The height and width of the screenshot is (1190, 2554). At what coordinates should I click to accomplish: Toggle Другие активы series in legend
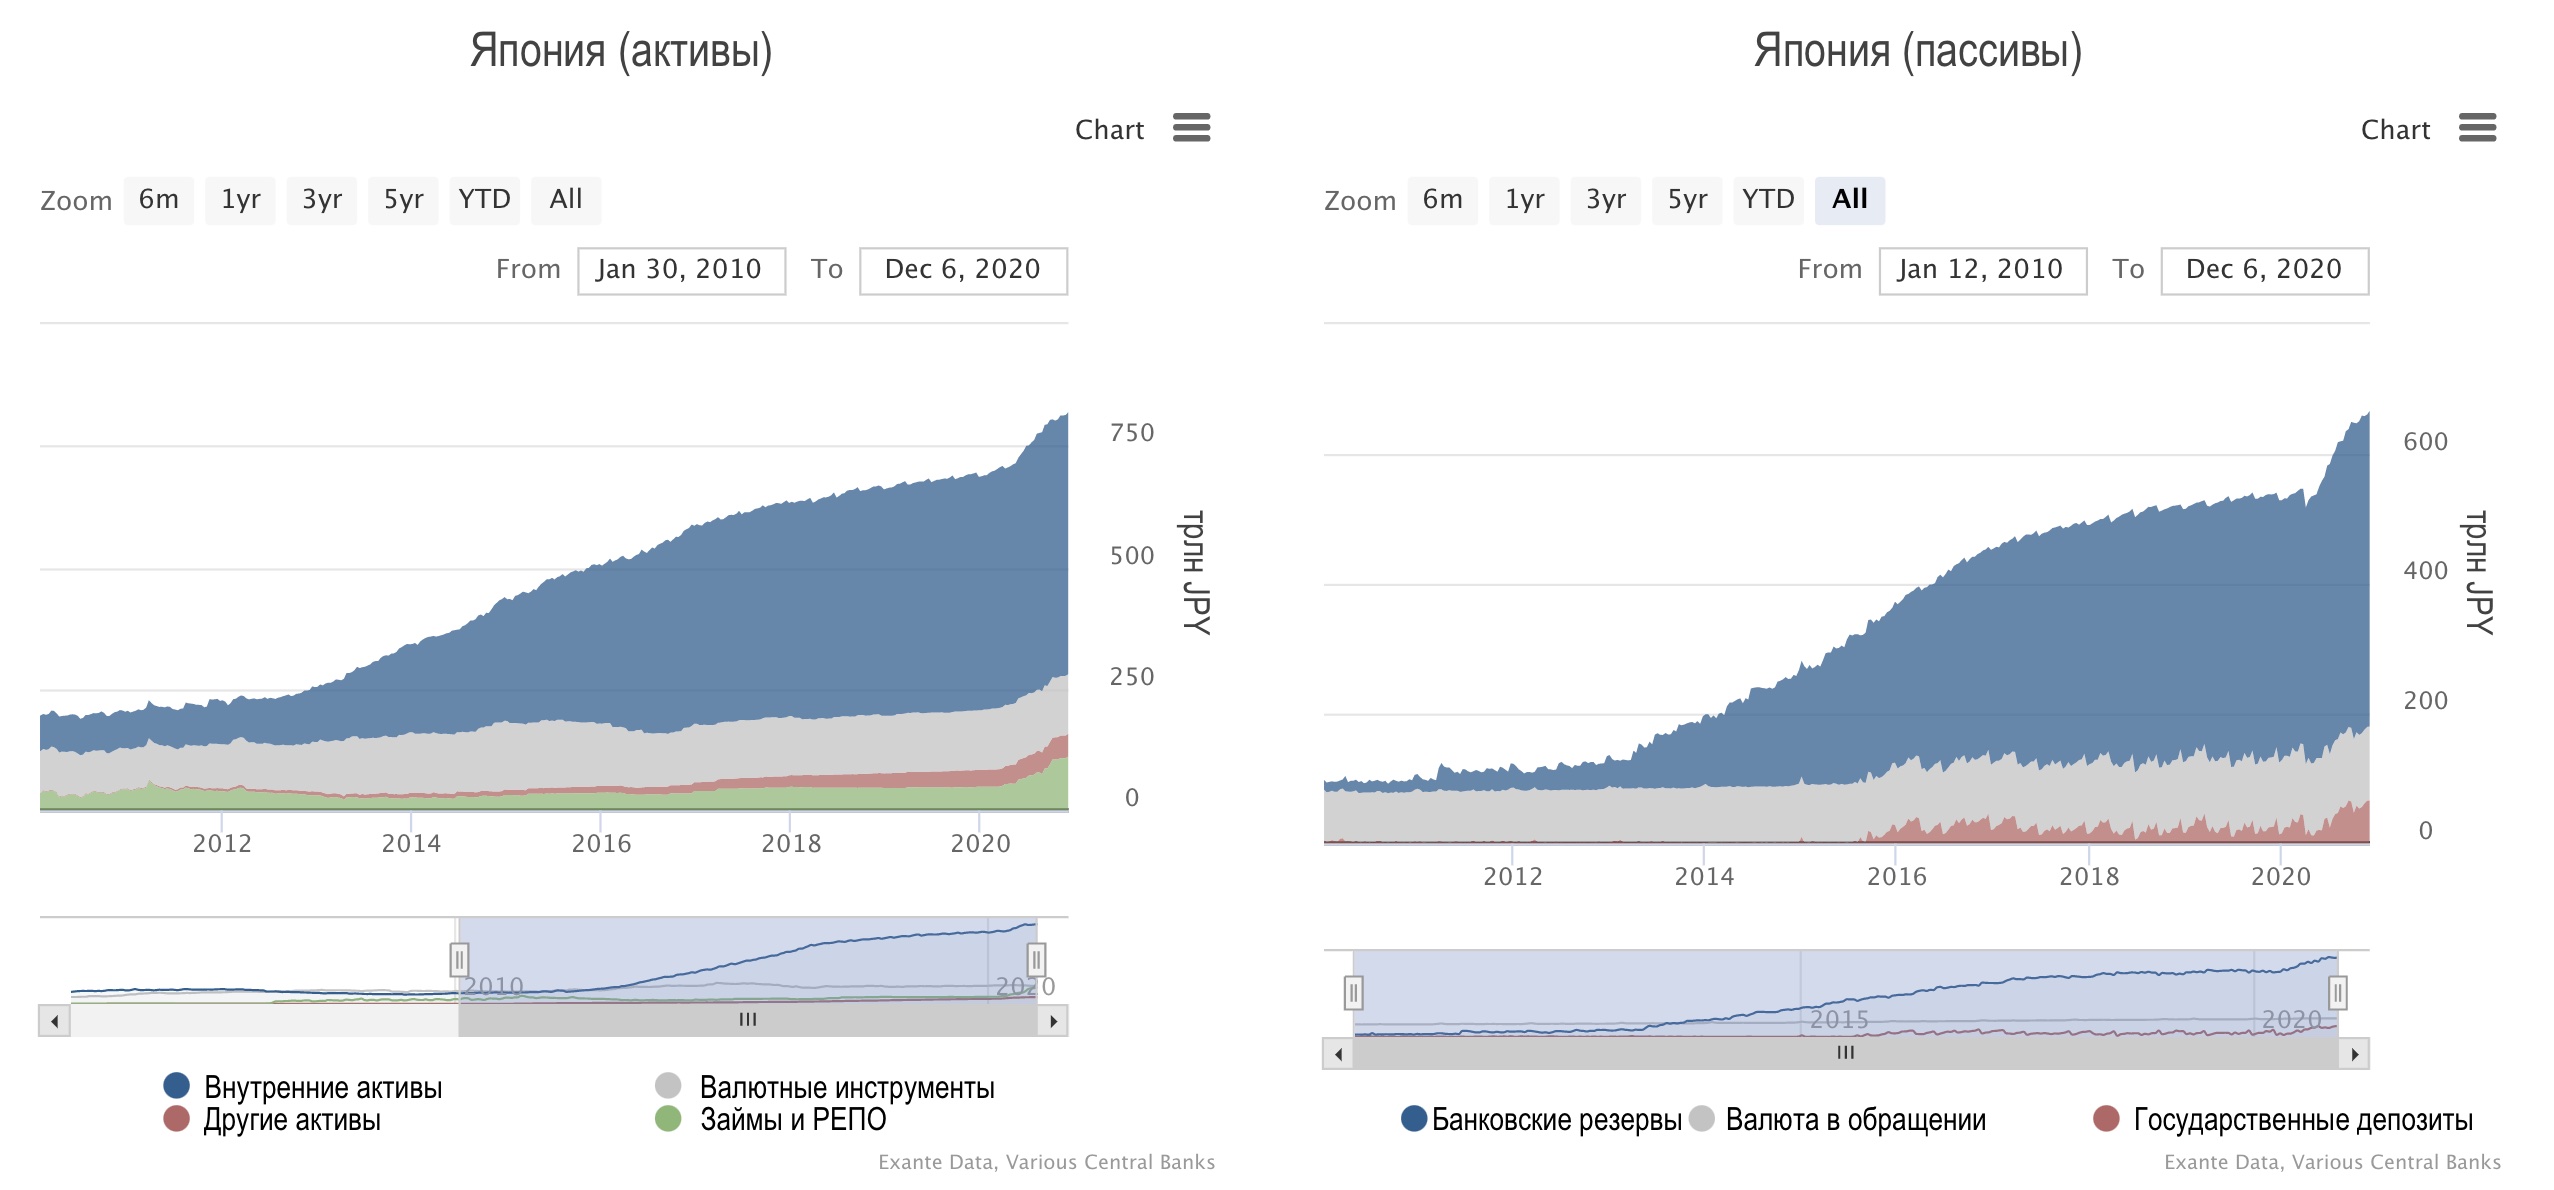[291, 1119]
